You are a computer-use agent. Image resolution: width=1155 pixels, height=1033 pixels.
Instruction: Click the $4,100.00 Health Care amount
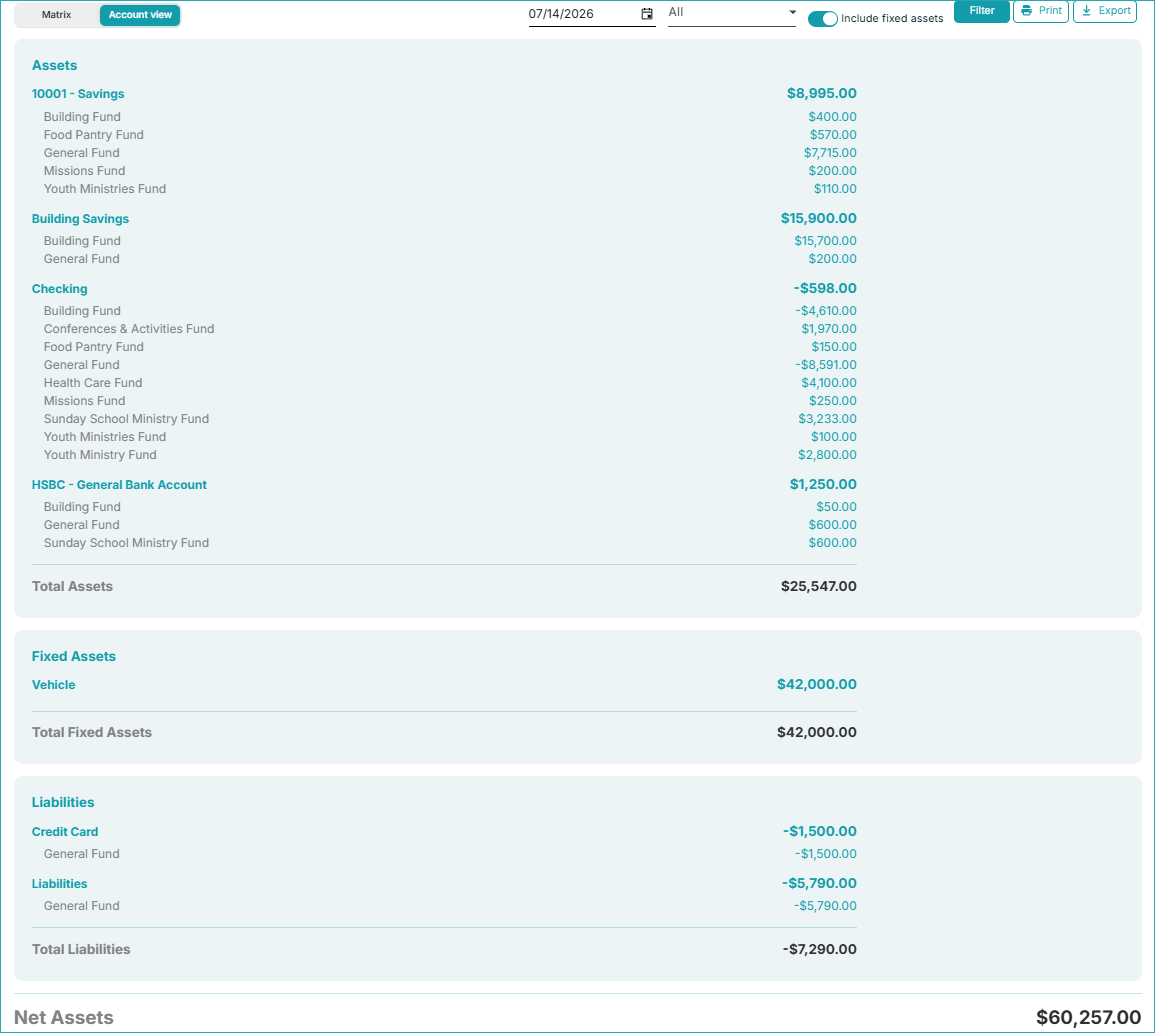point(829,383)
